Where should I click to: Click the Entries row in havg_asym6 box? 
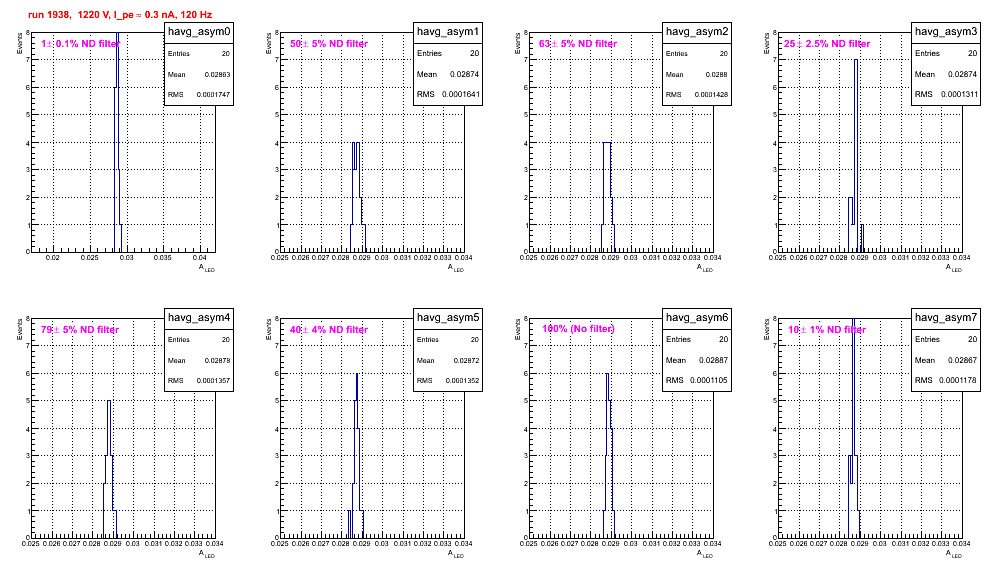click(697, 339)
